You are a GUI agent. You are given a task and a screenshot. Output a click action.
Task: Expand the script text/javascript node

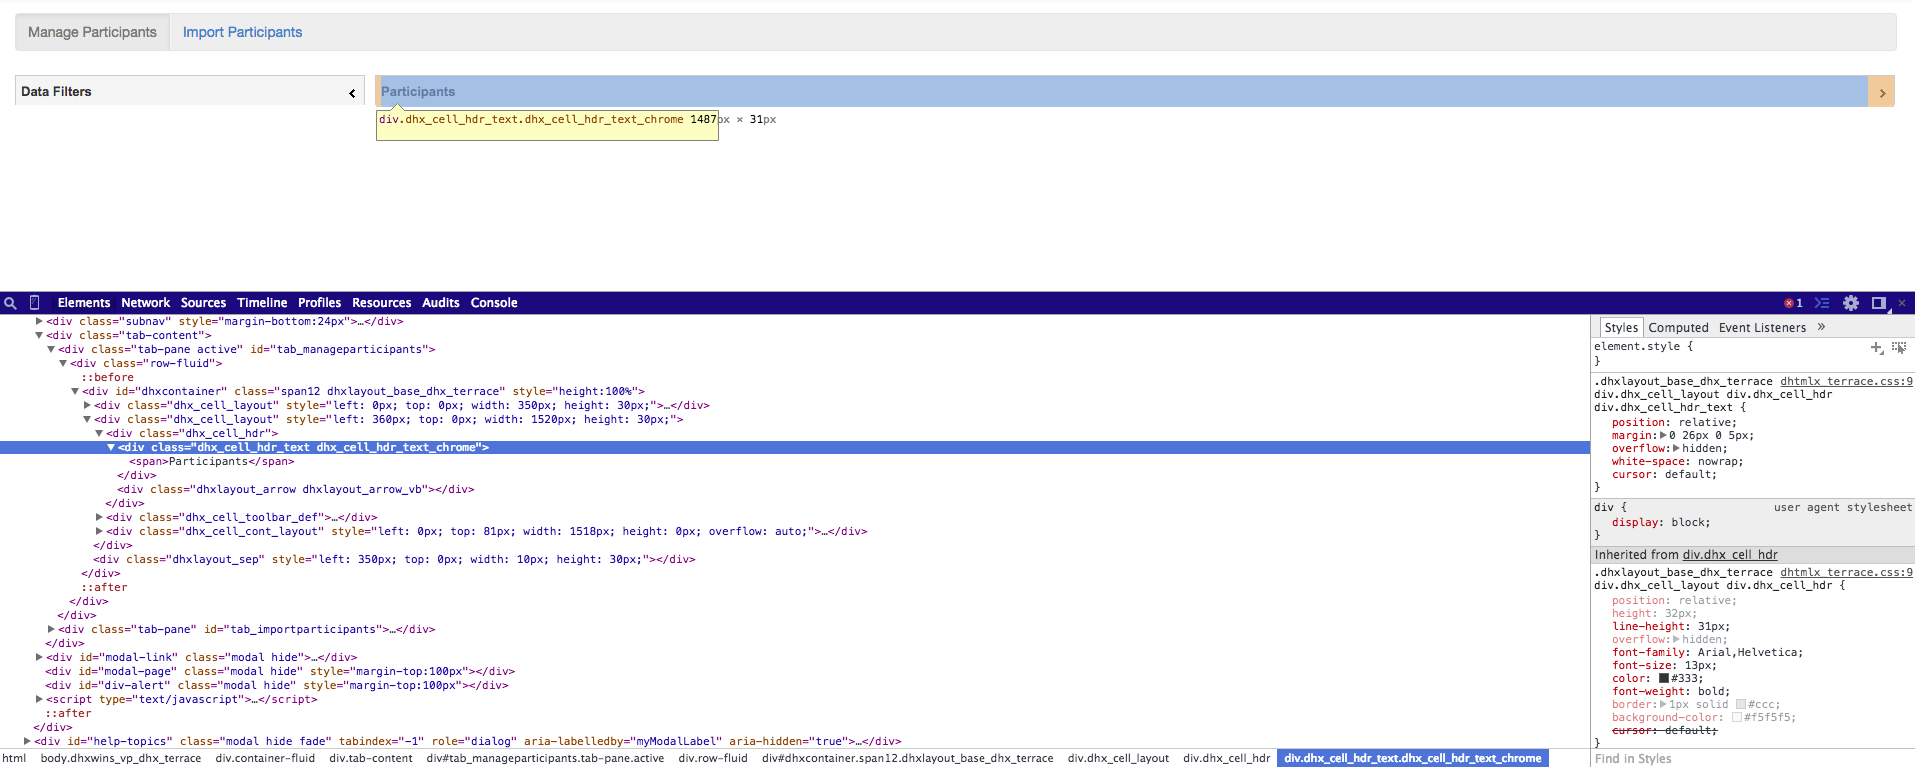pos(39,699)
